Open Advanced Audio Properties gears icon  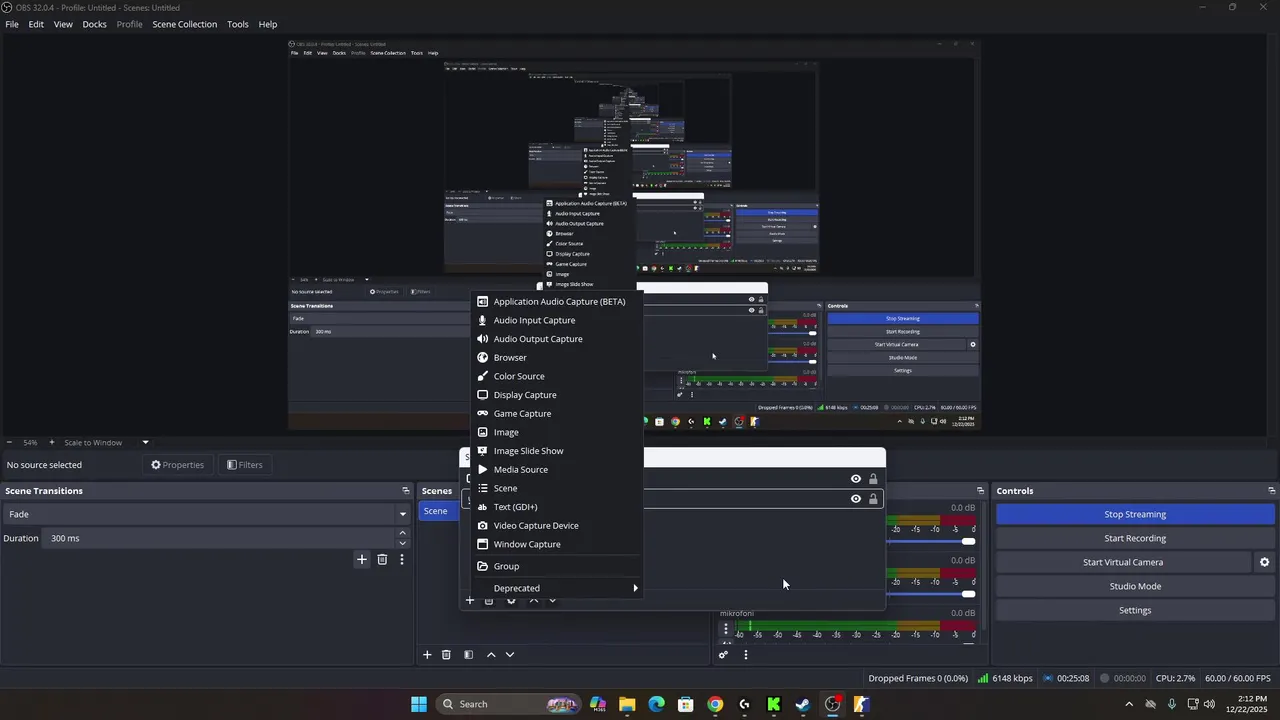click(724, 655)
